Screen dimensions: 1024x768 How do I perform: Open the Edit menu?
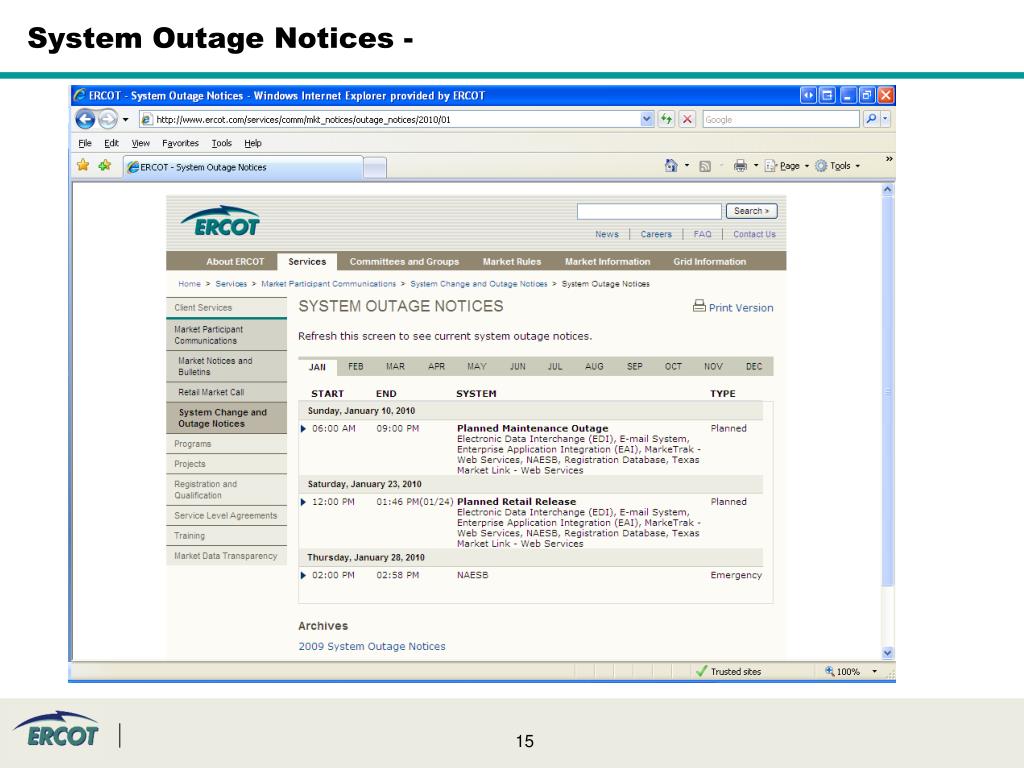pos(112,143)
